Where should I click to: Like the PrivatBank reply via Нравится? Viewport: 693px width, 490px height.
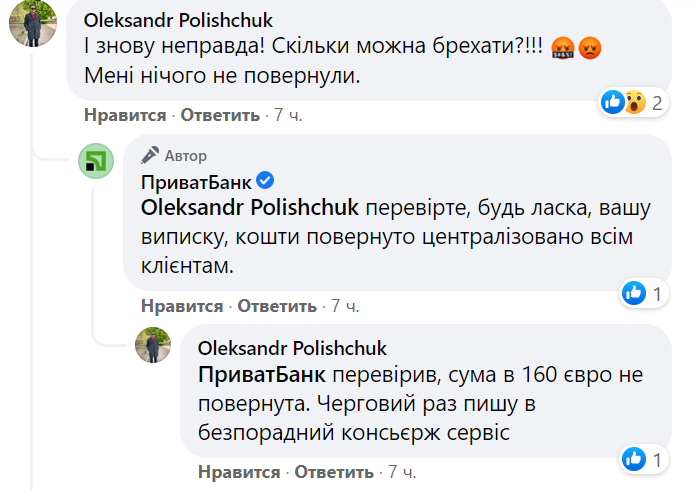coord(181,305)
